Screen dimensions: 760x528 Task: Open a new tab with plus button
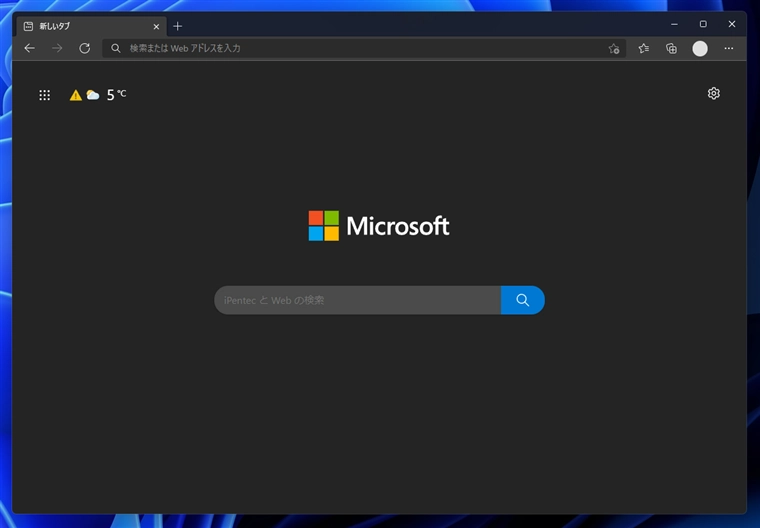click(177, 26)
